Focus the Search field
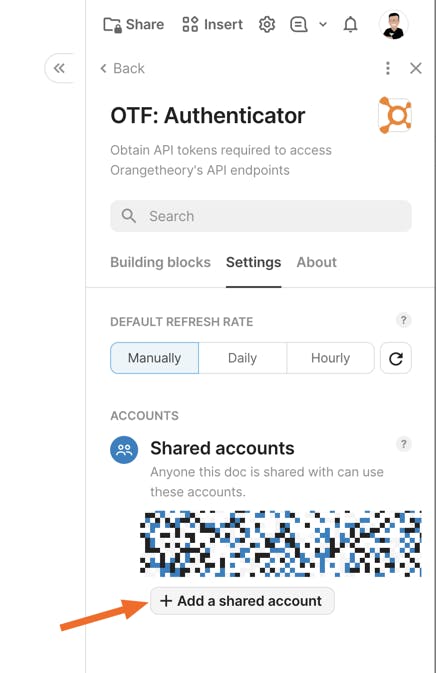The width and height of the screenshot is (436, 673). point(261,216)
